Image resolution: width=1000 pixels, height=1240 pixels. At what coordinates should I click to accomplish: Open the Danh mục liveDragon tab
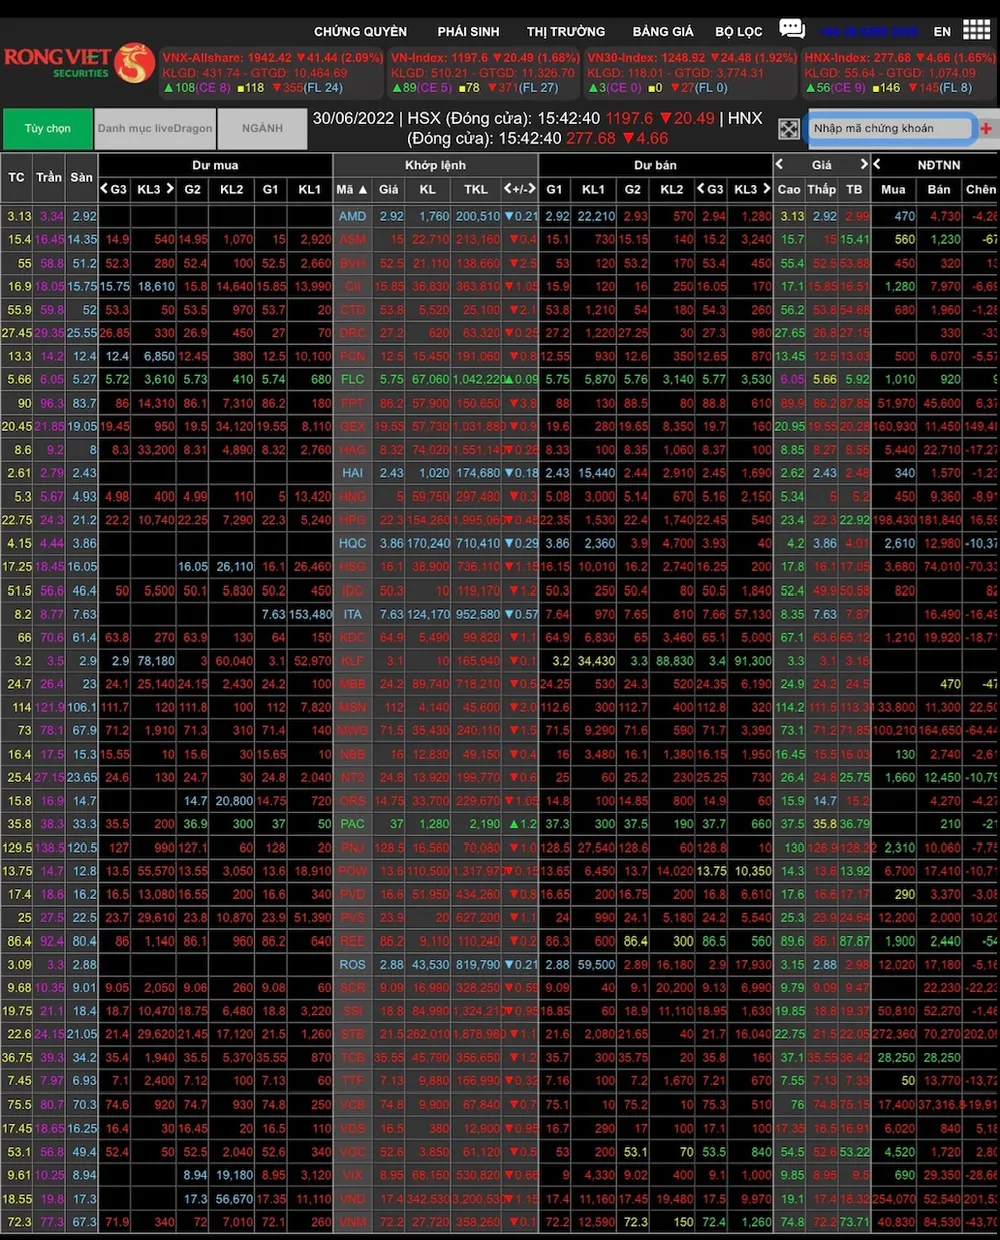pyautogui.click(x=155, y=129)
